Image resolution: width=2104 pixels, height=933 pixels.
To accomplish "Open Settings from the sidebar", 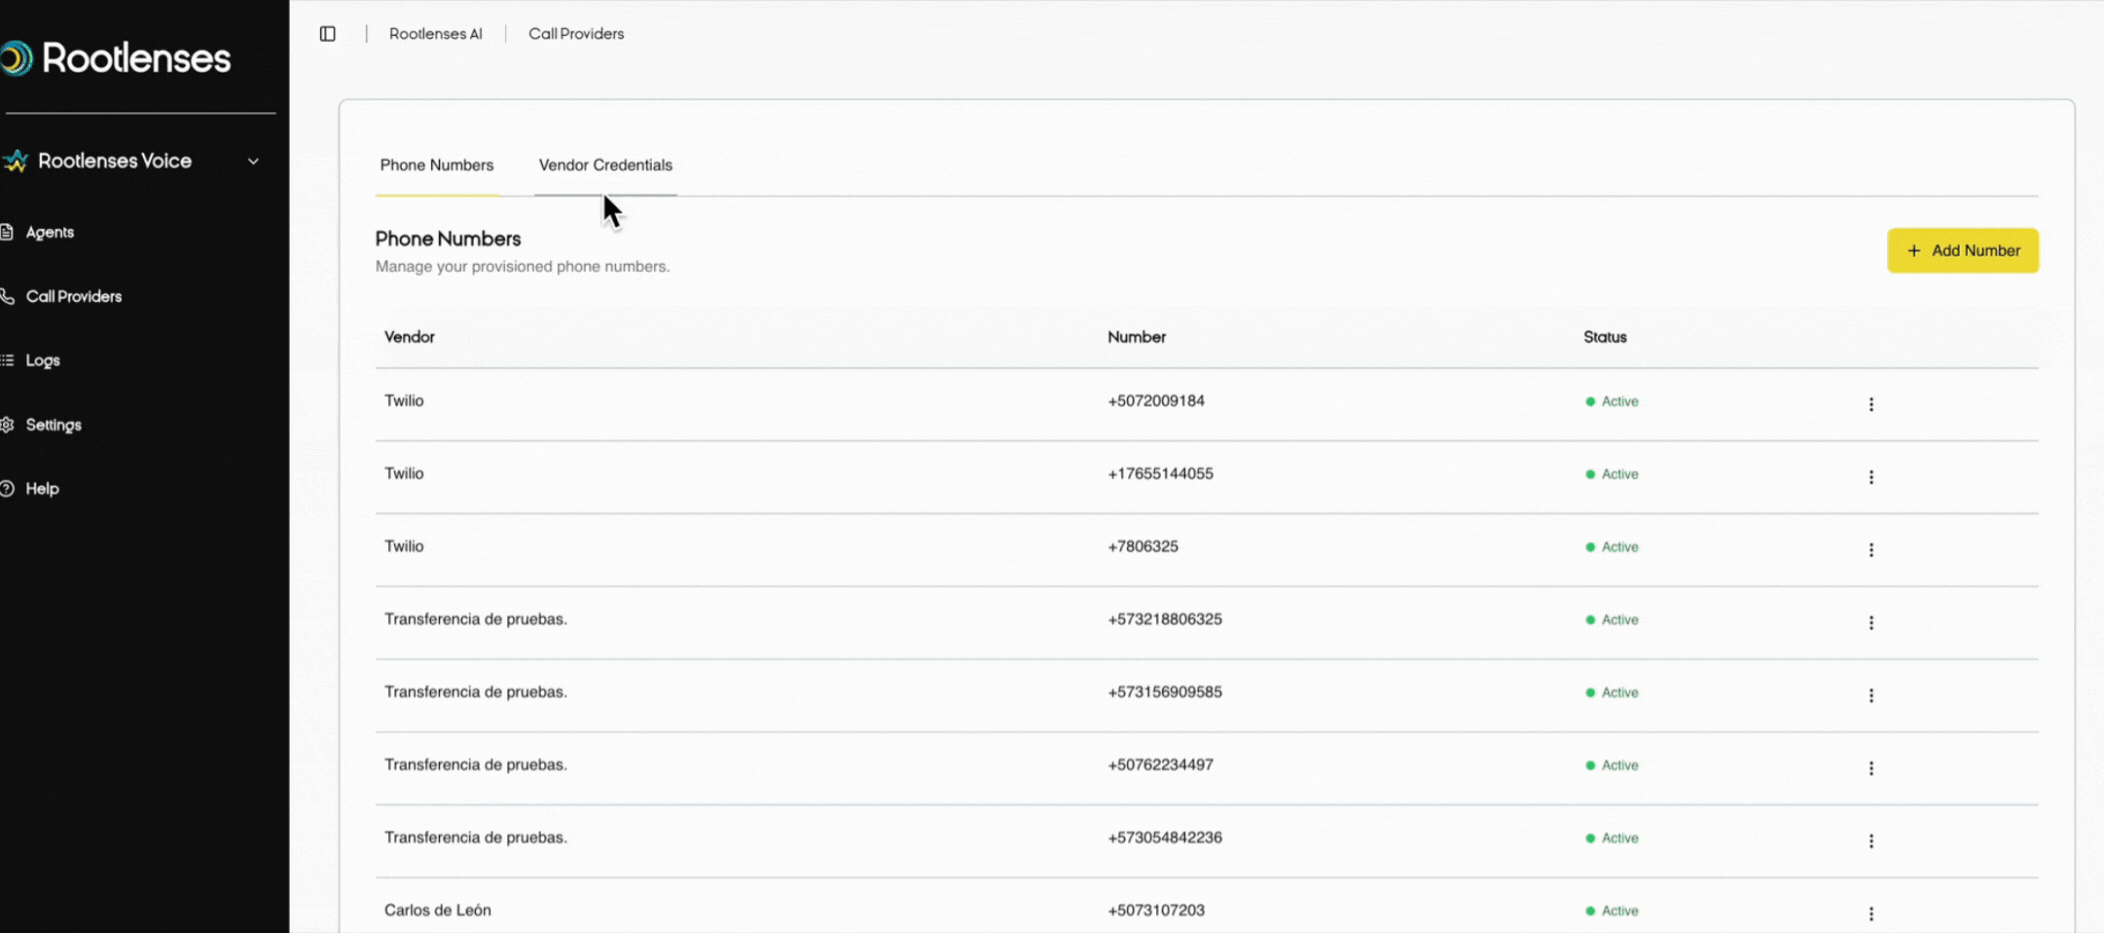I will click(x=53, y=425).
